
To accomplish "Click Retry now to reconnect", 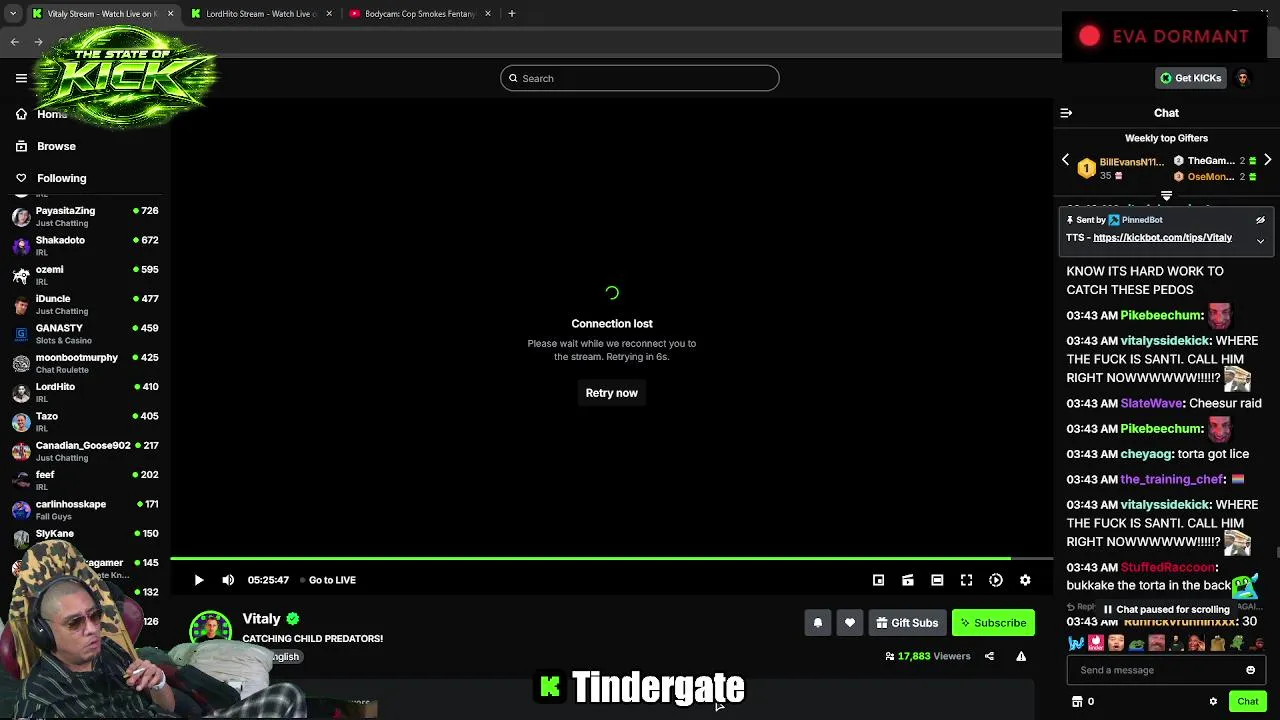I will tap(611, 393).
